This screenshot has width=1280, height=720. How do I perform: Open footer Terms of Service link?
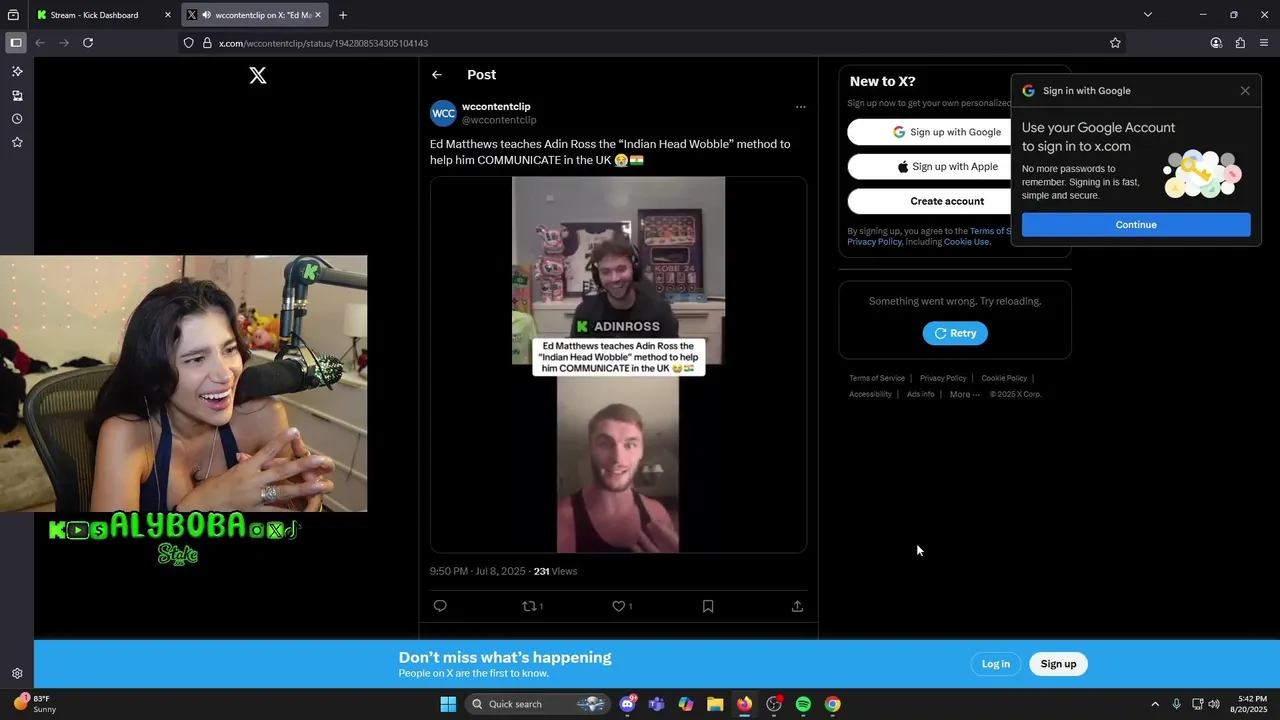pyautogui.click(x=877, y=378)
